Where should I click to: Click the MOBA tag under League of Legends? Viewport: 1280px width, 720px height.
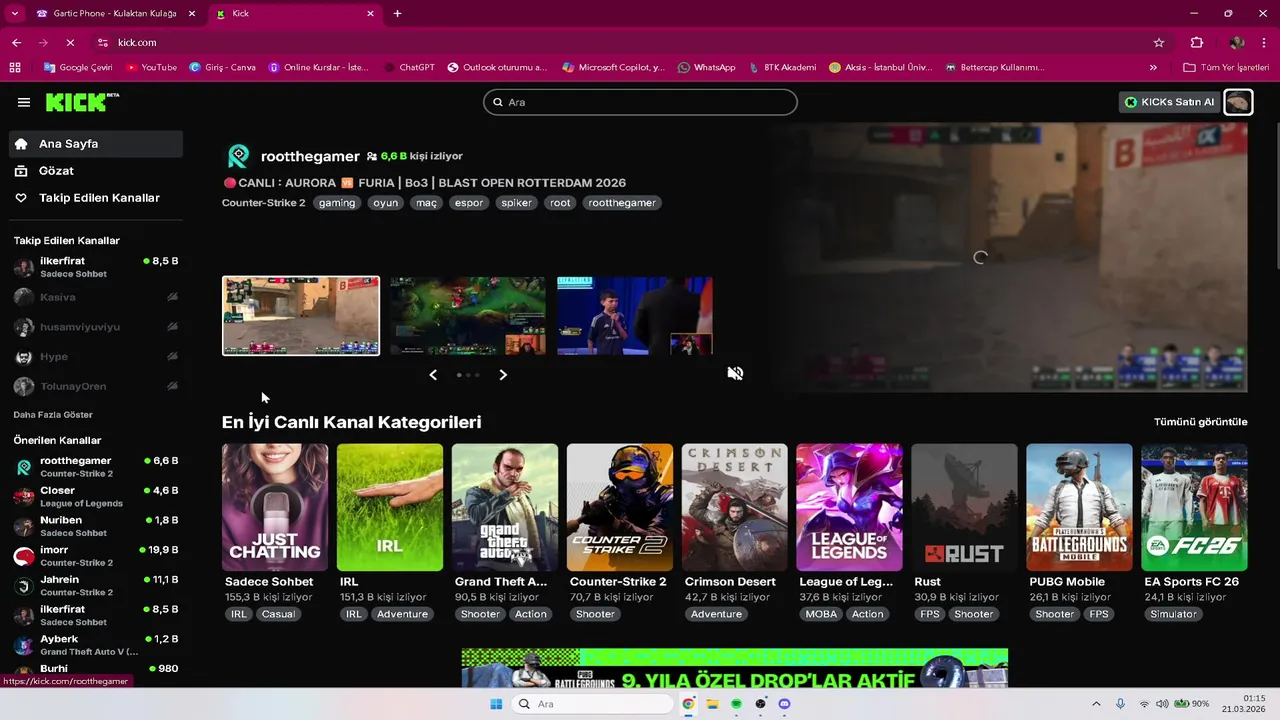tap(821, 614)
